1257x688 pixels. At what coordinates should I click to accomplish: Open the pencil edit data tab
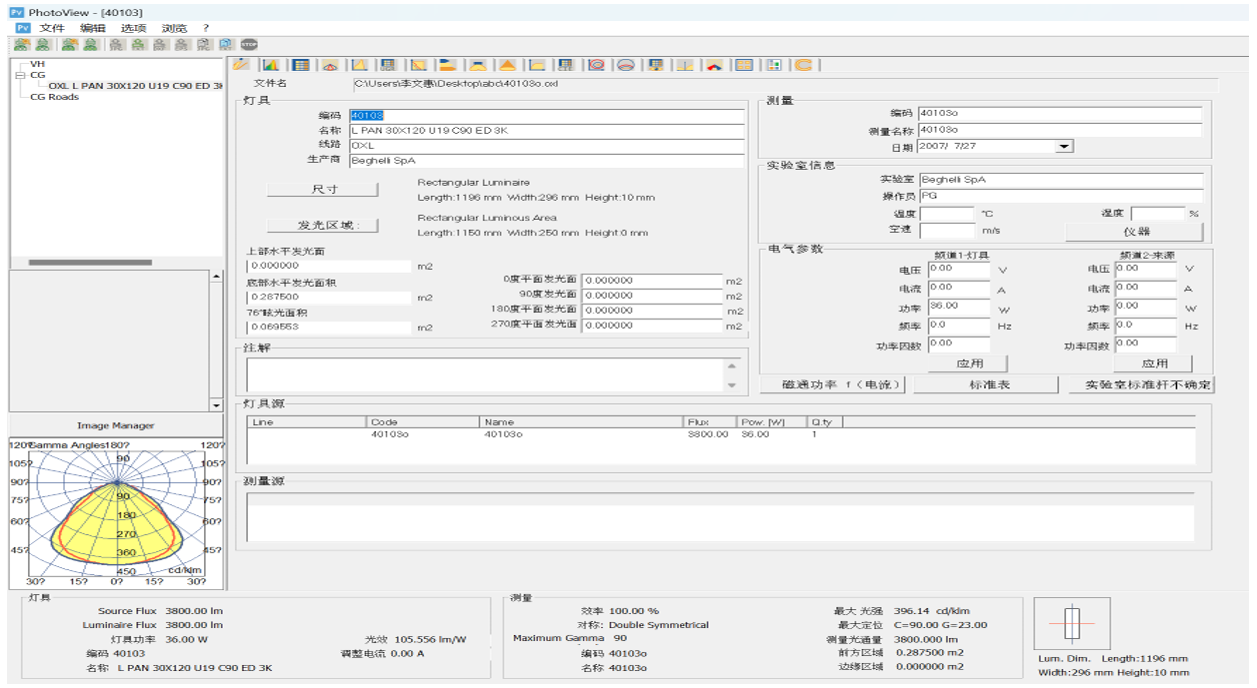pos(241,65)
